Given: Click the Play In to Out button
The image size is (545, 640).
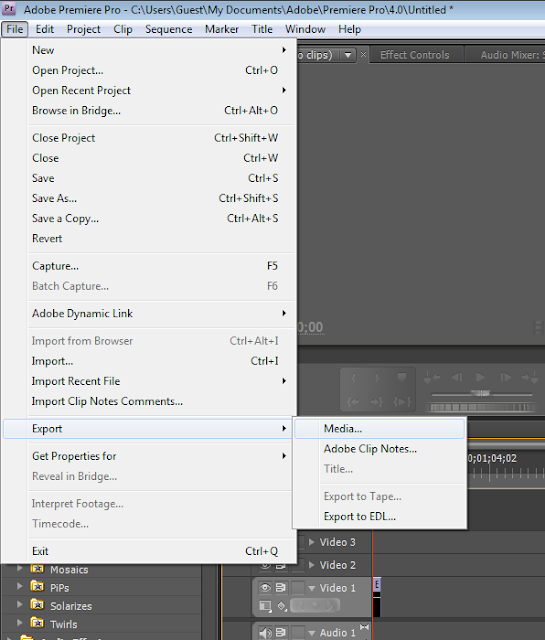Looking at the screenshot, I should (402, 402).
